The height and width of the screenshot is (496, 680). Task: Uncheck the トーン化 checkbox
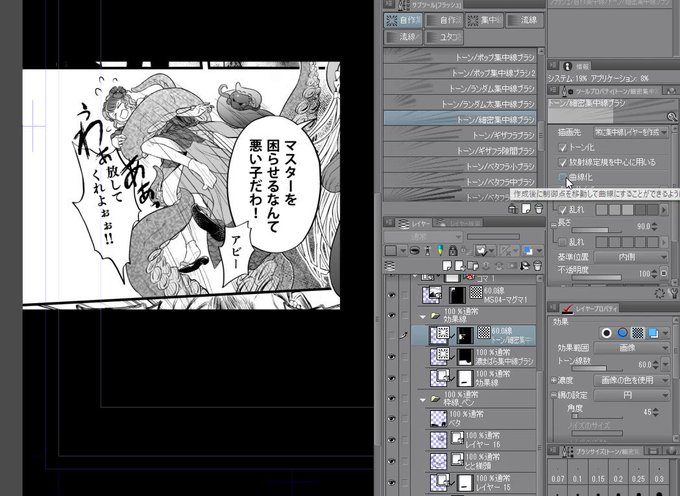(x=563, y=148)
